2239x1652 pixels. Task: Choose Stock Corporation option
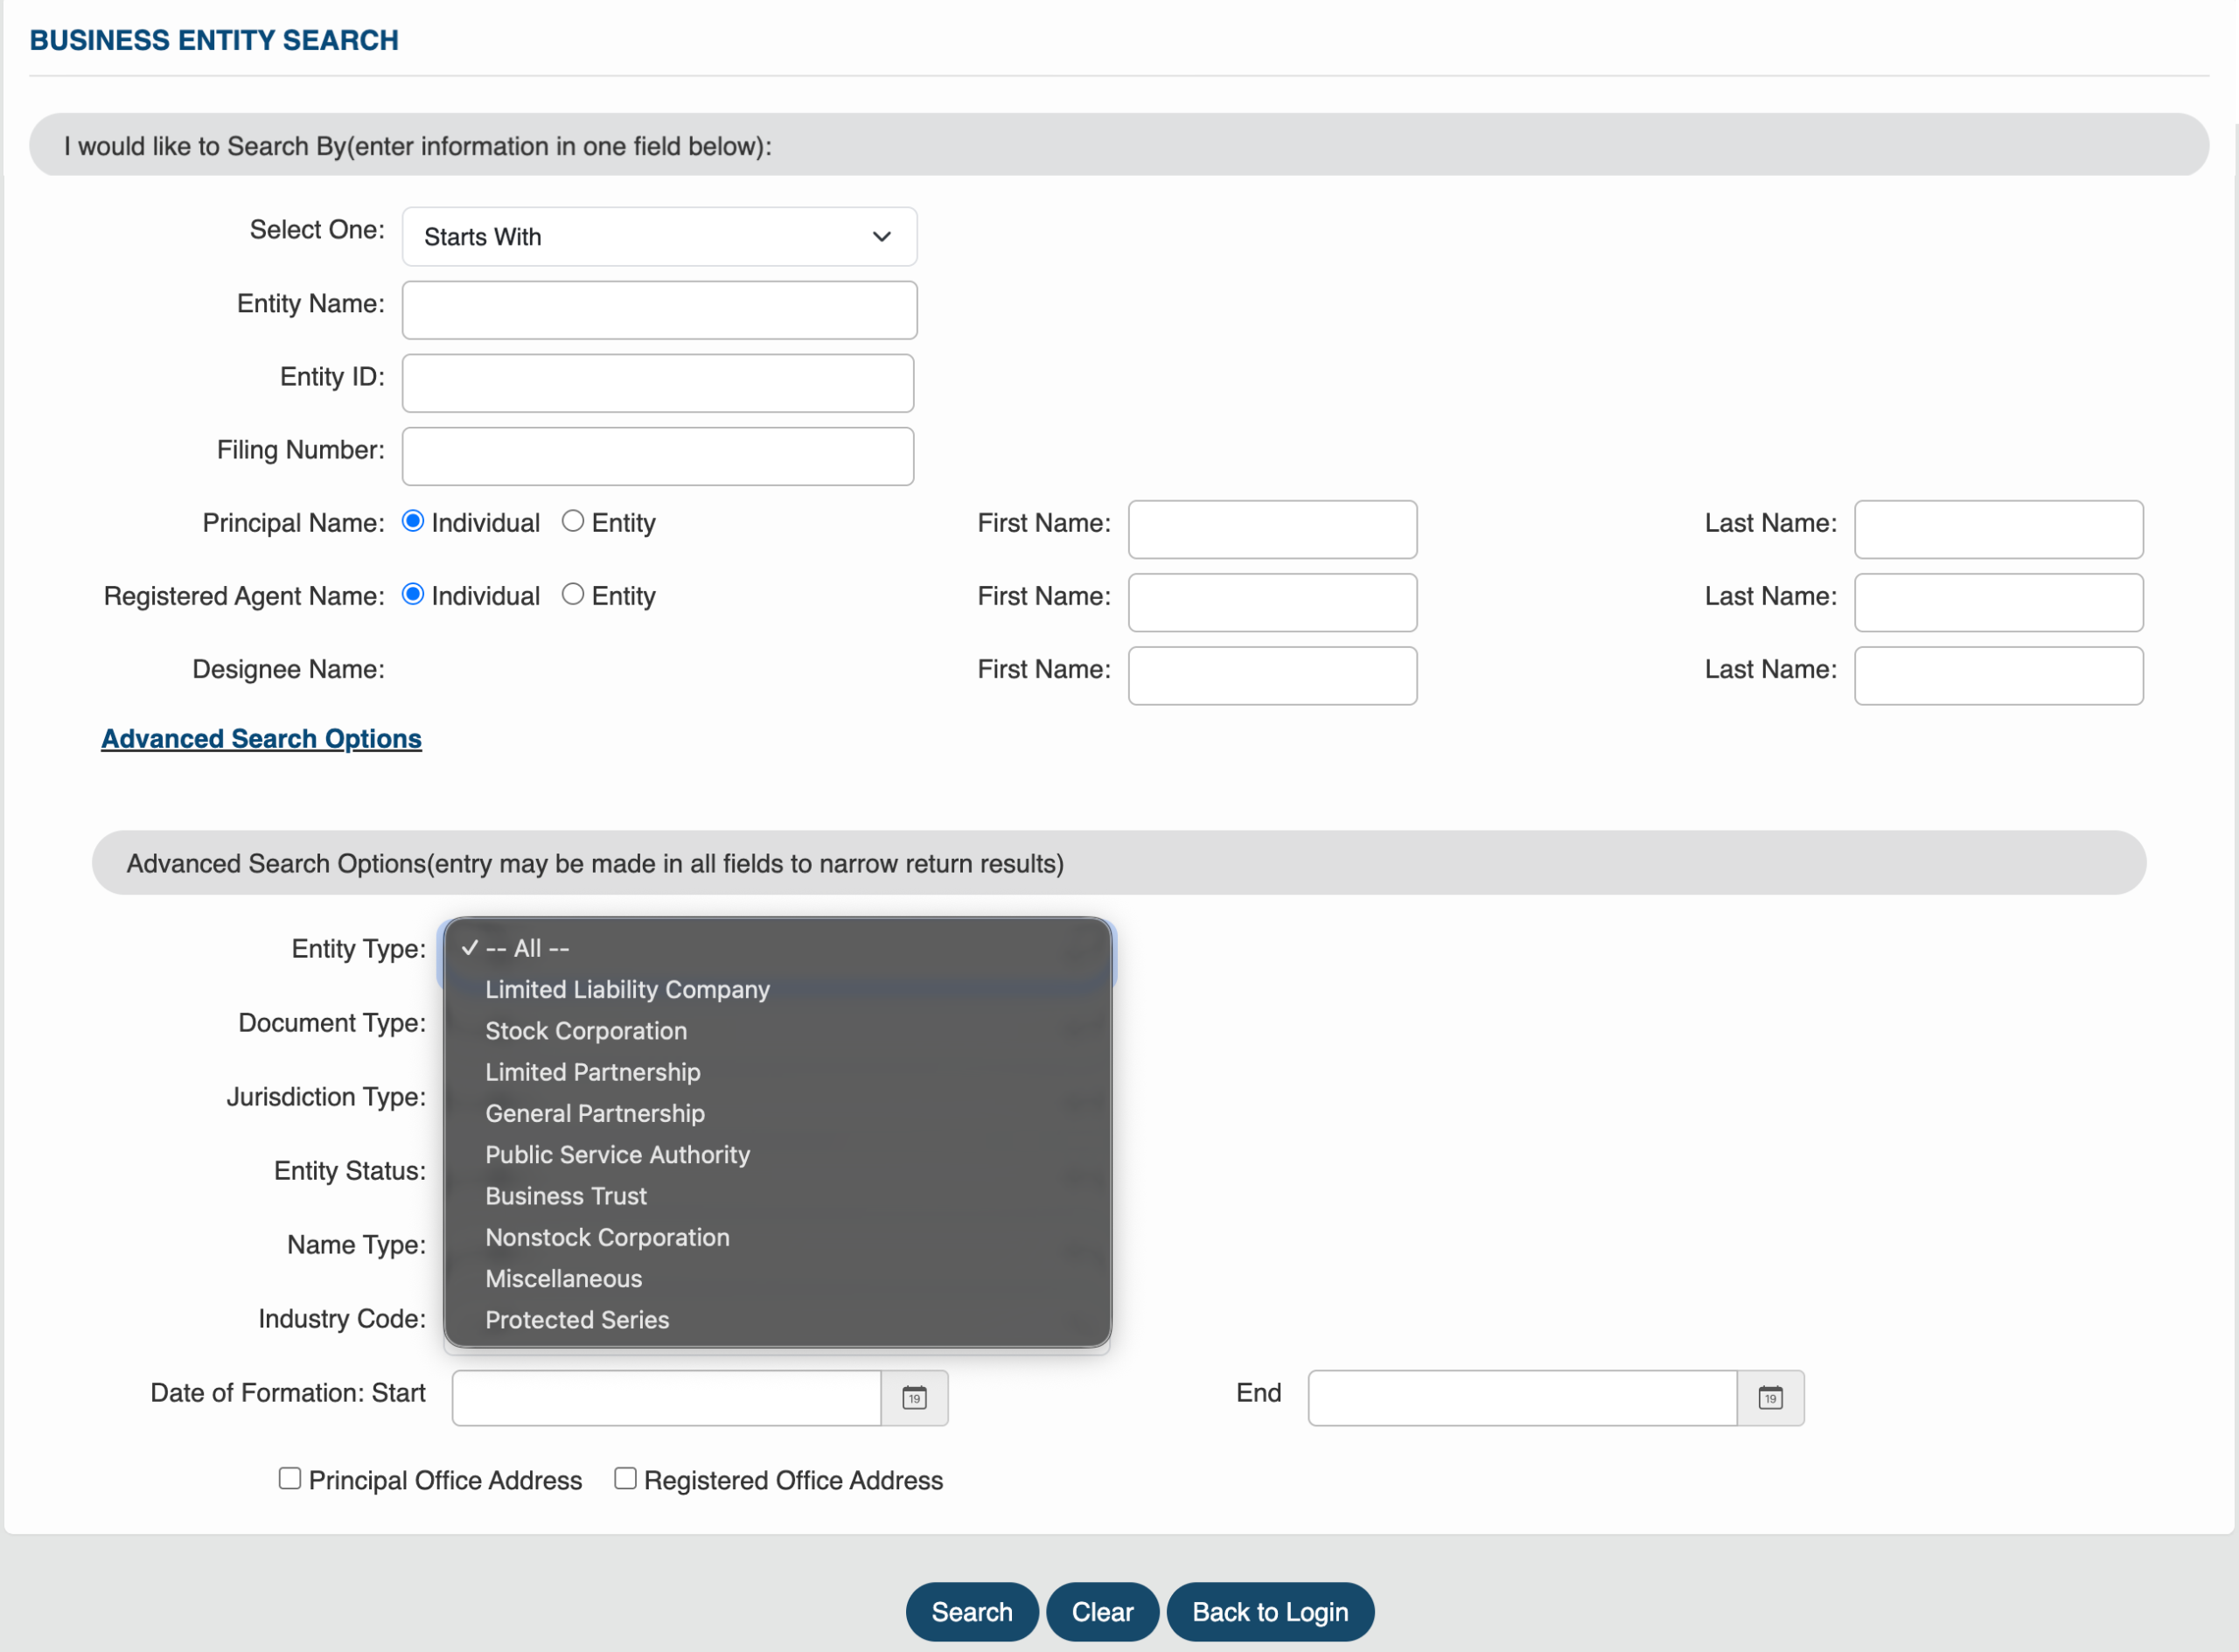tap(777, 1031)
